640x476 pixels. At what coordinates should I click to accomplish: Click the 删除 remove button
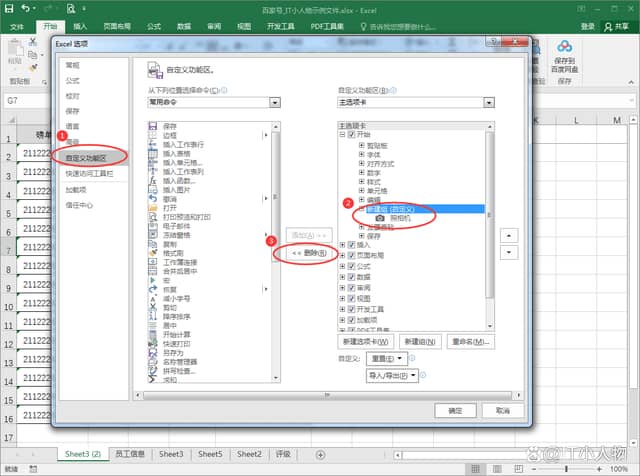[307, 253]
